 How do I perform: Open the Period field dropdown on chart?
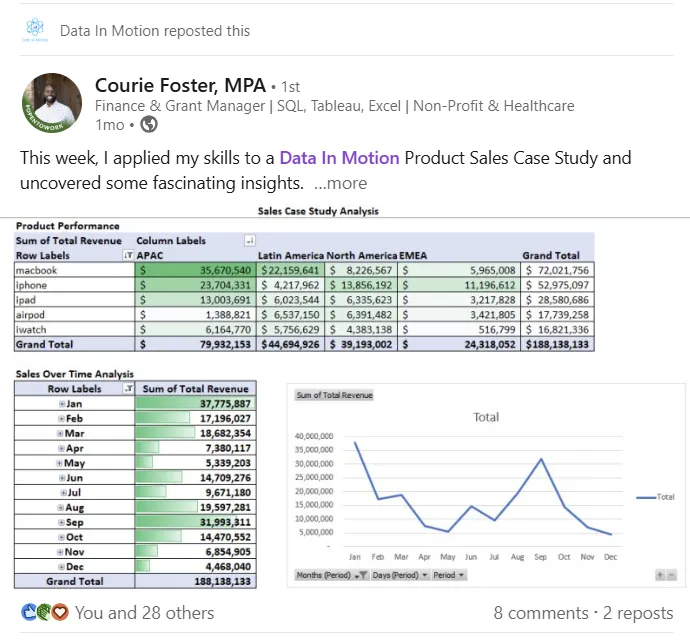pos(448,575)
